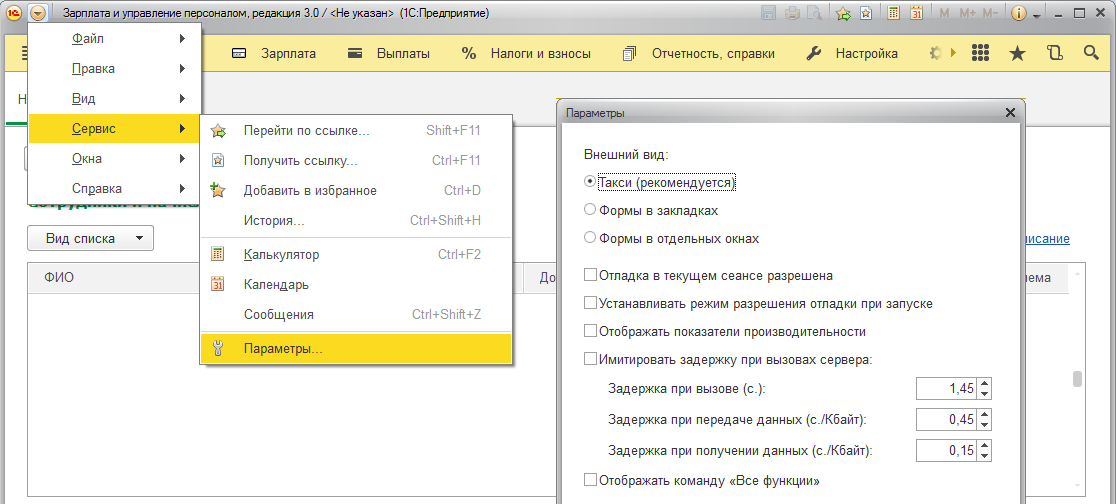Click the Print icon in title bar
This screenshot has height=504, width=1116.
[791, 13]
